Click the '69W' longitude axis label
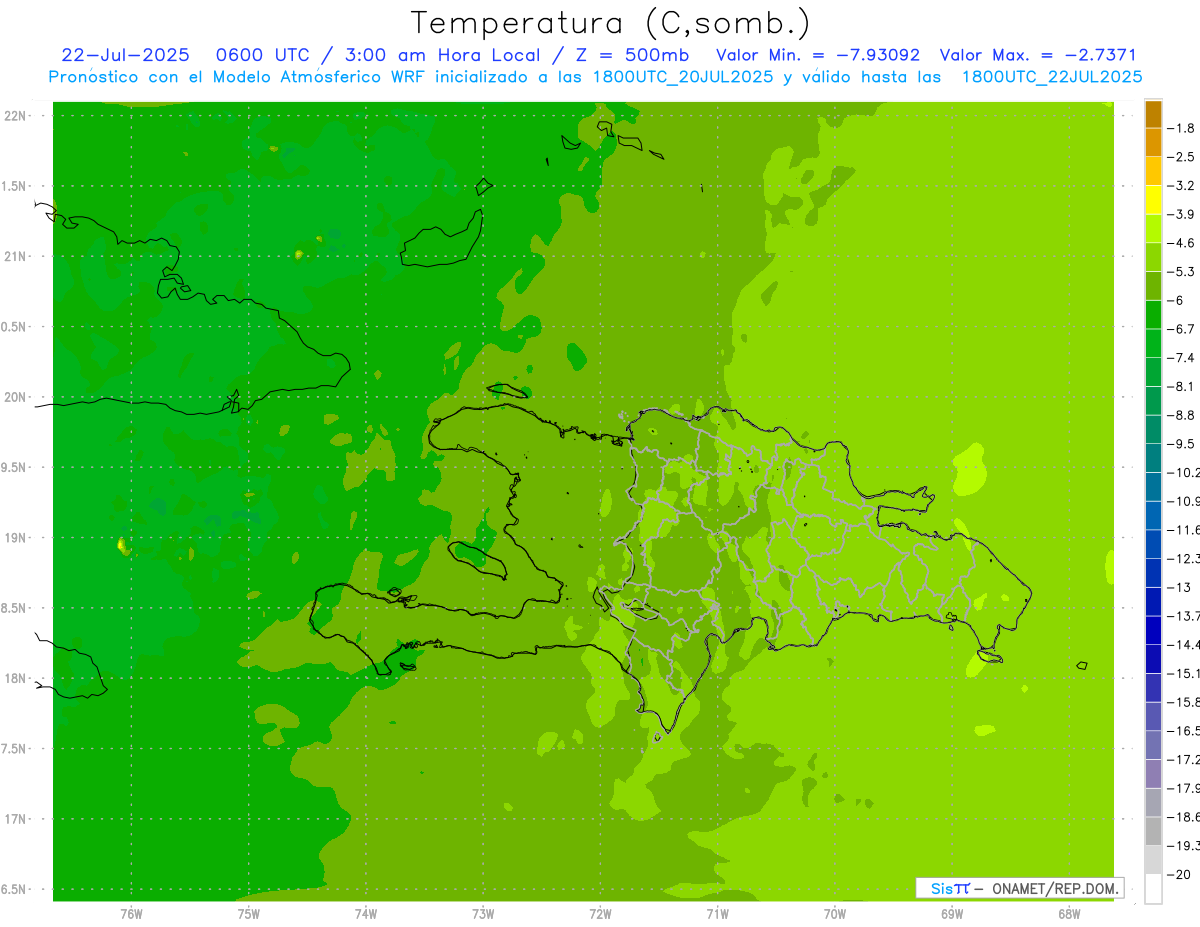 tap(952, 914)
